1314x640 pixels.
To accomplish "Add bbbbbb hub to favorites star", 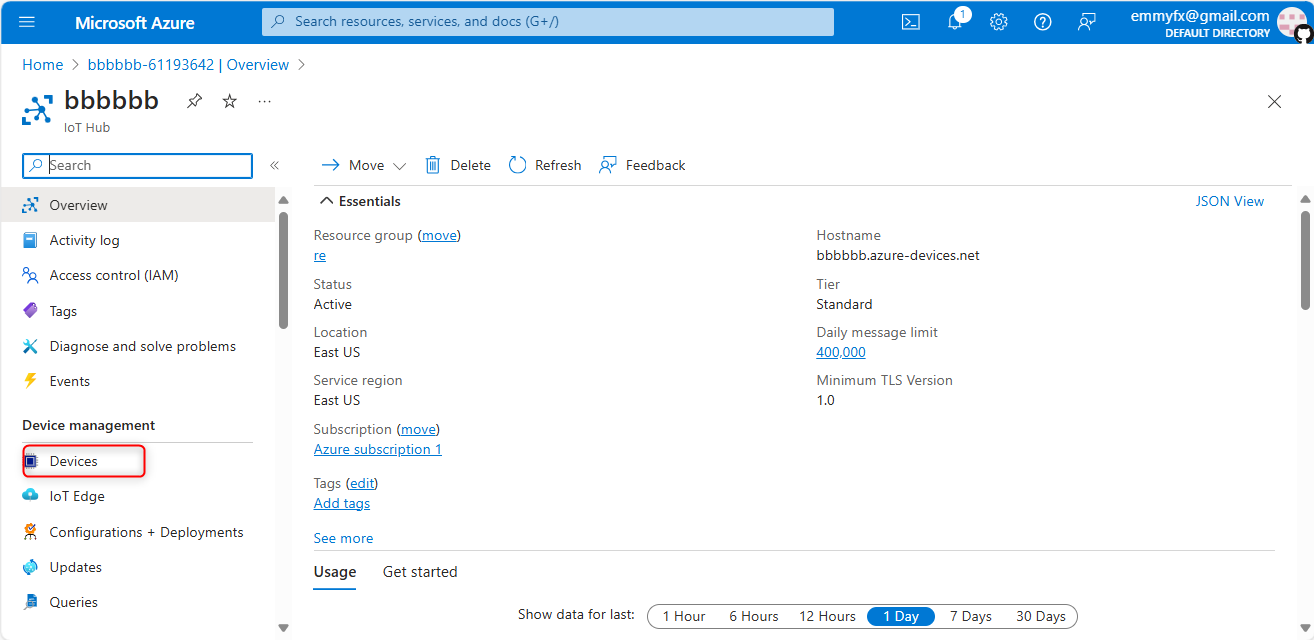I will (x=230, y=101).
